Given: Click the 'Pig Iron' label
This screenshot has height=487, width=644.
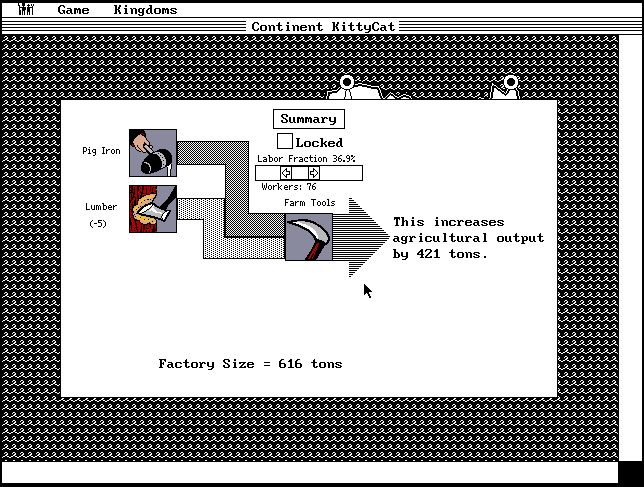Looking at the screenshot, I should point(101,151).
